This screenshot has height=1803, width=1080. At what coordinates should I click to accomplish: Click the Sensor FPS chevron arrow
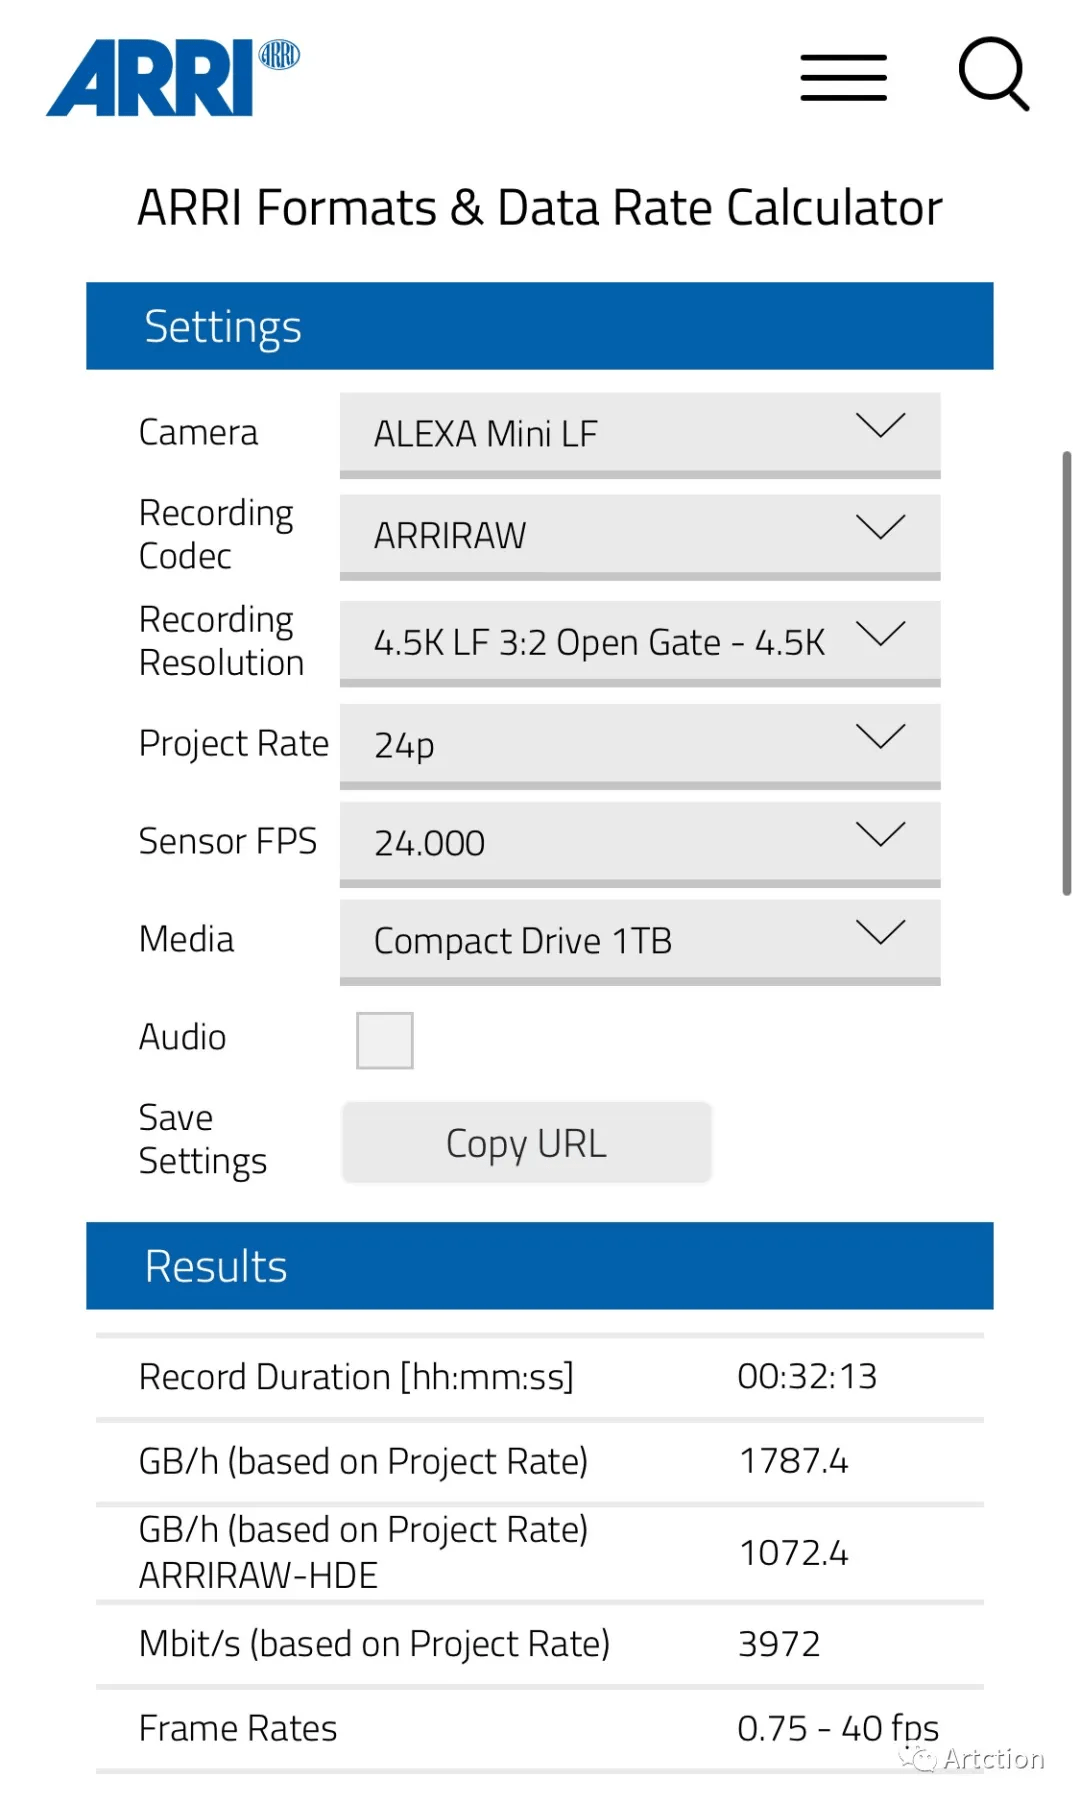pos(881,834)
